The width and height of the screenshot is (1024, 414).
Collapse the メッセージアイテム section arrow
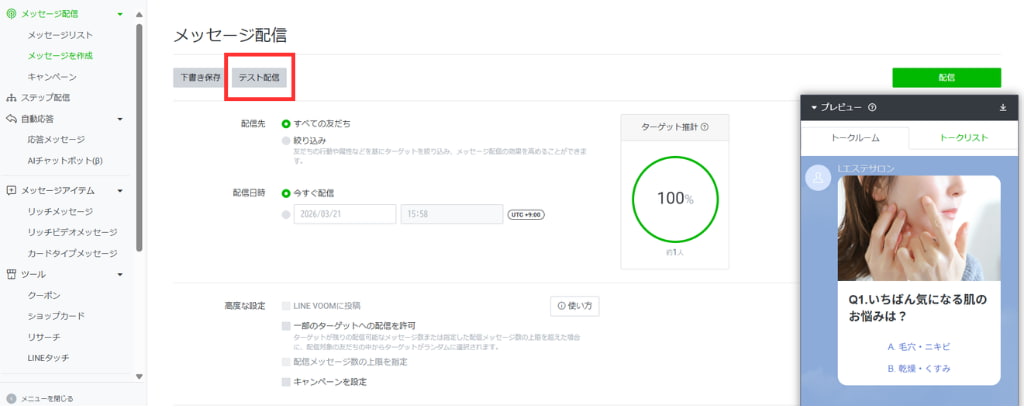click(x=120, y=191)
